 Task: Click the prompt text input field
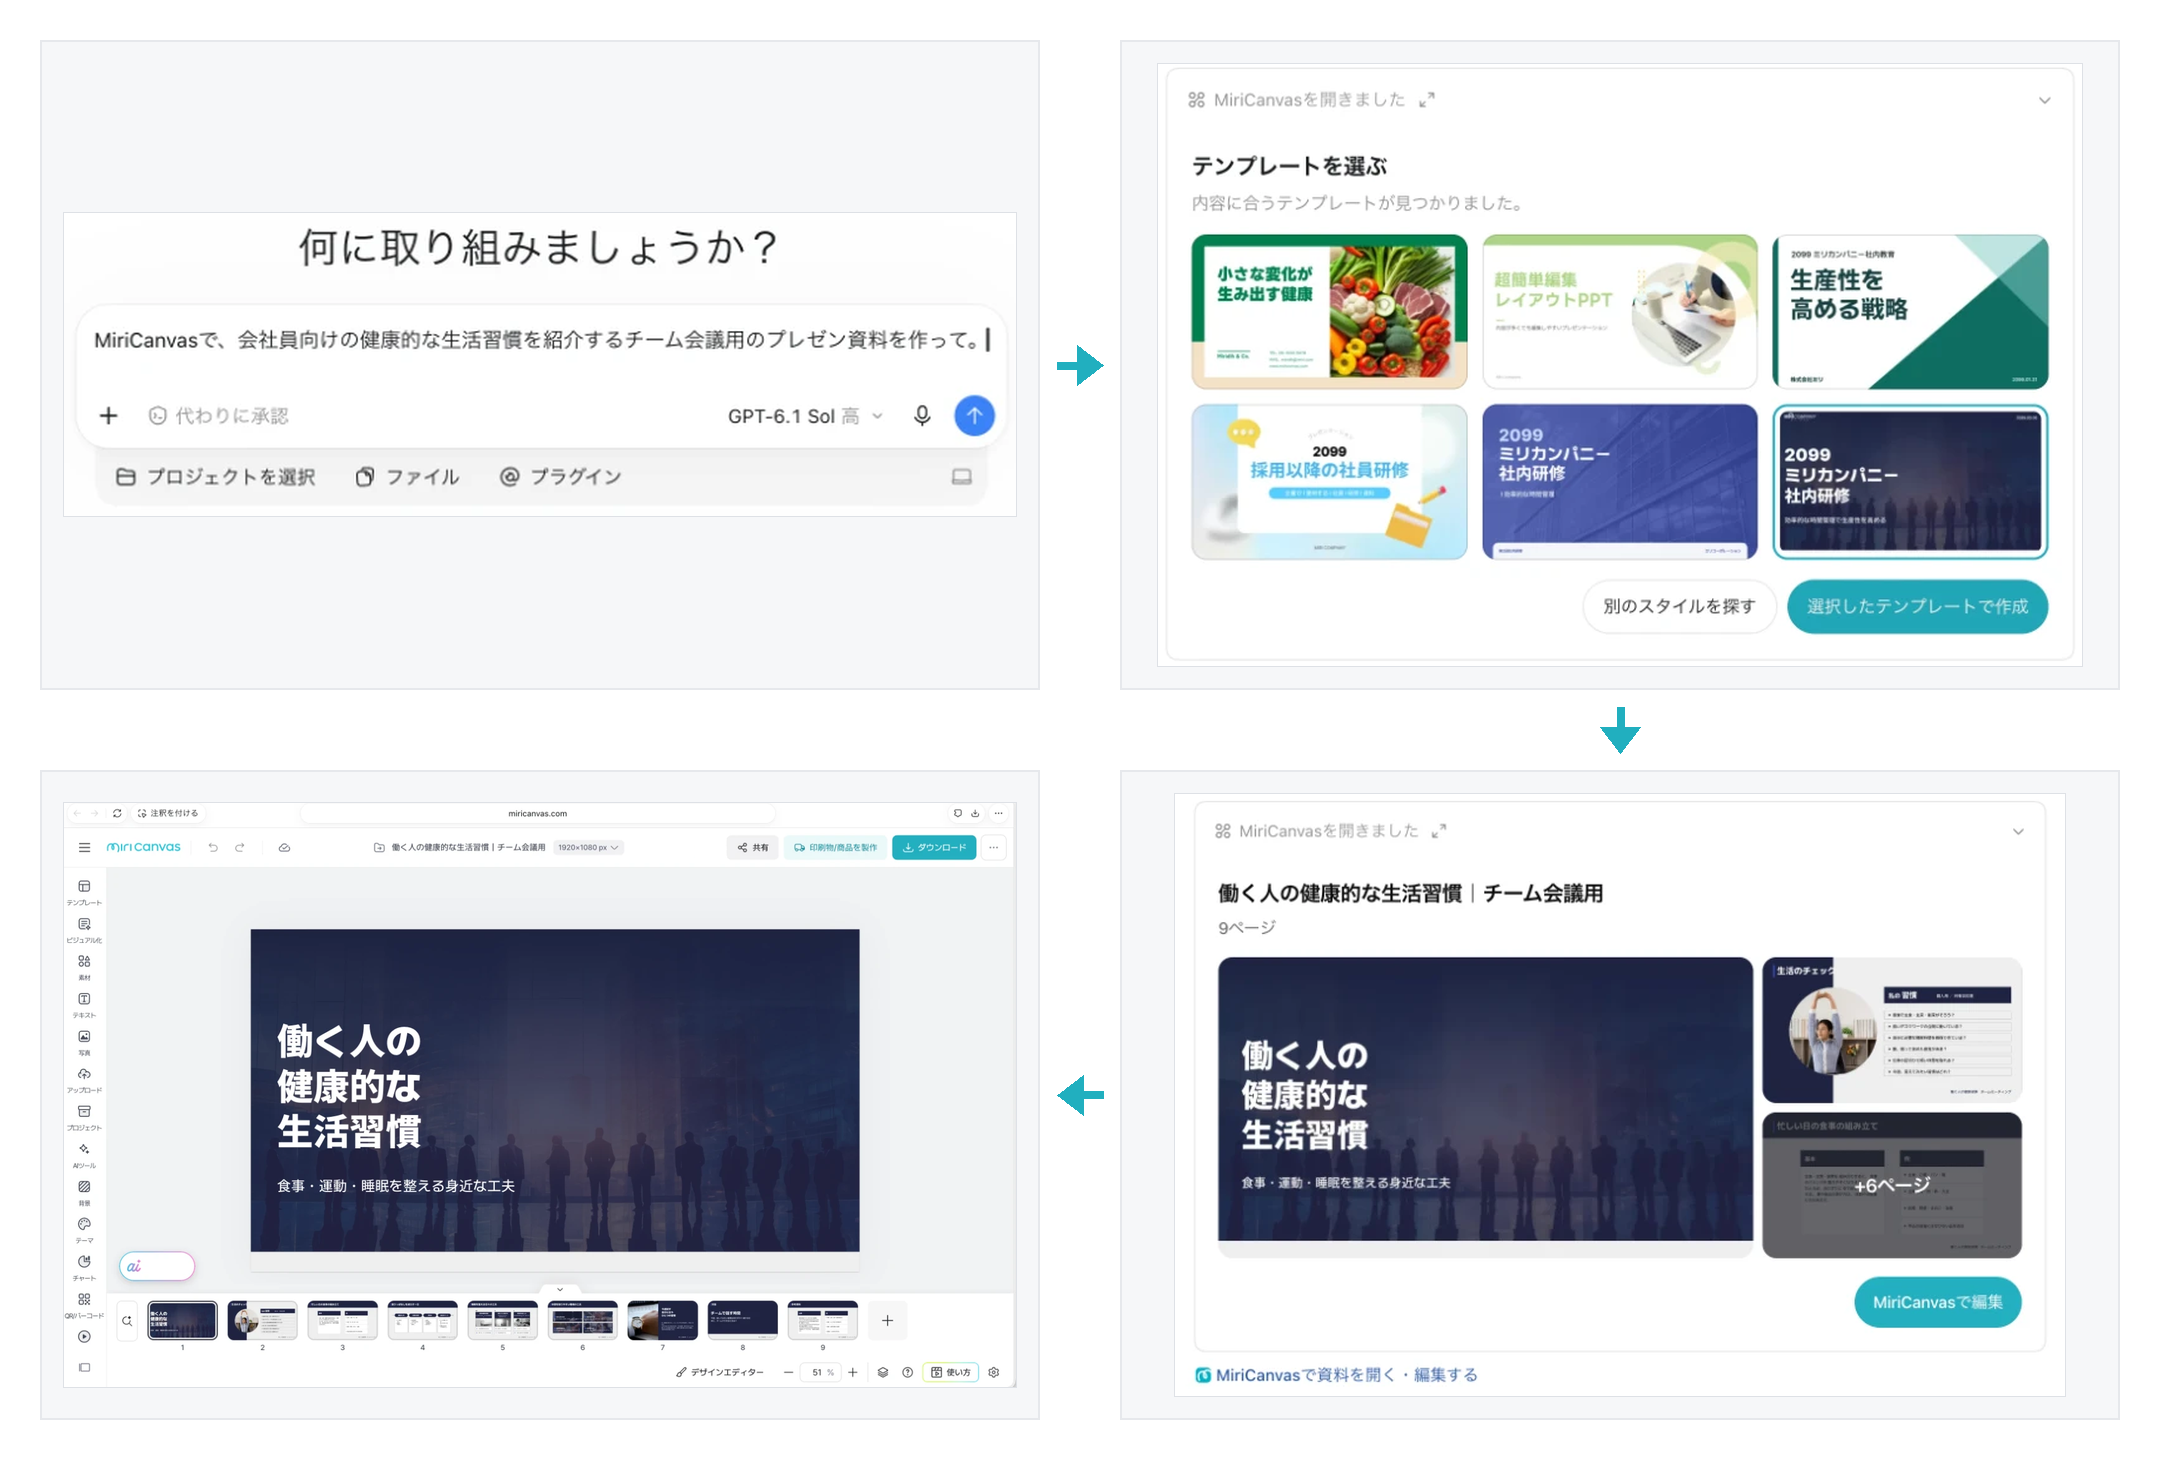pyautogui.click(x=541, y=341)
